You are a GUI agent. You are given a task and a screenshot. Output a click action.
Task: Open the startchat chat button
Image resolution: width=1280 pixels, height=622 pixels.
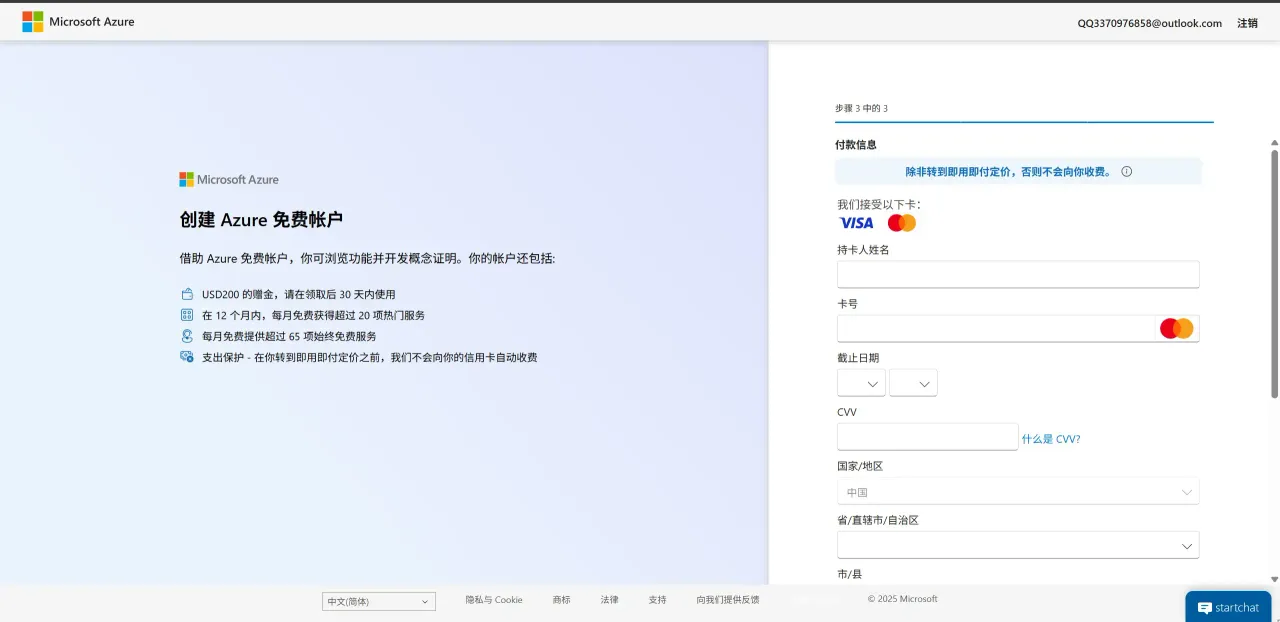[1228, 607]
